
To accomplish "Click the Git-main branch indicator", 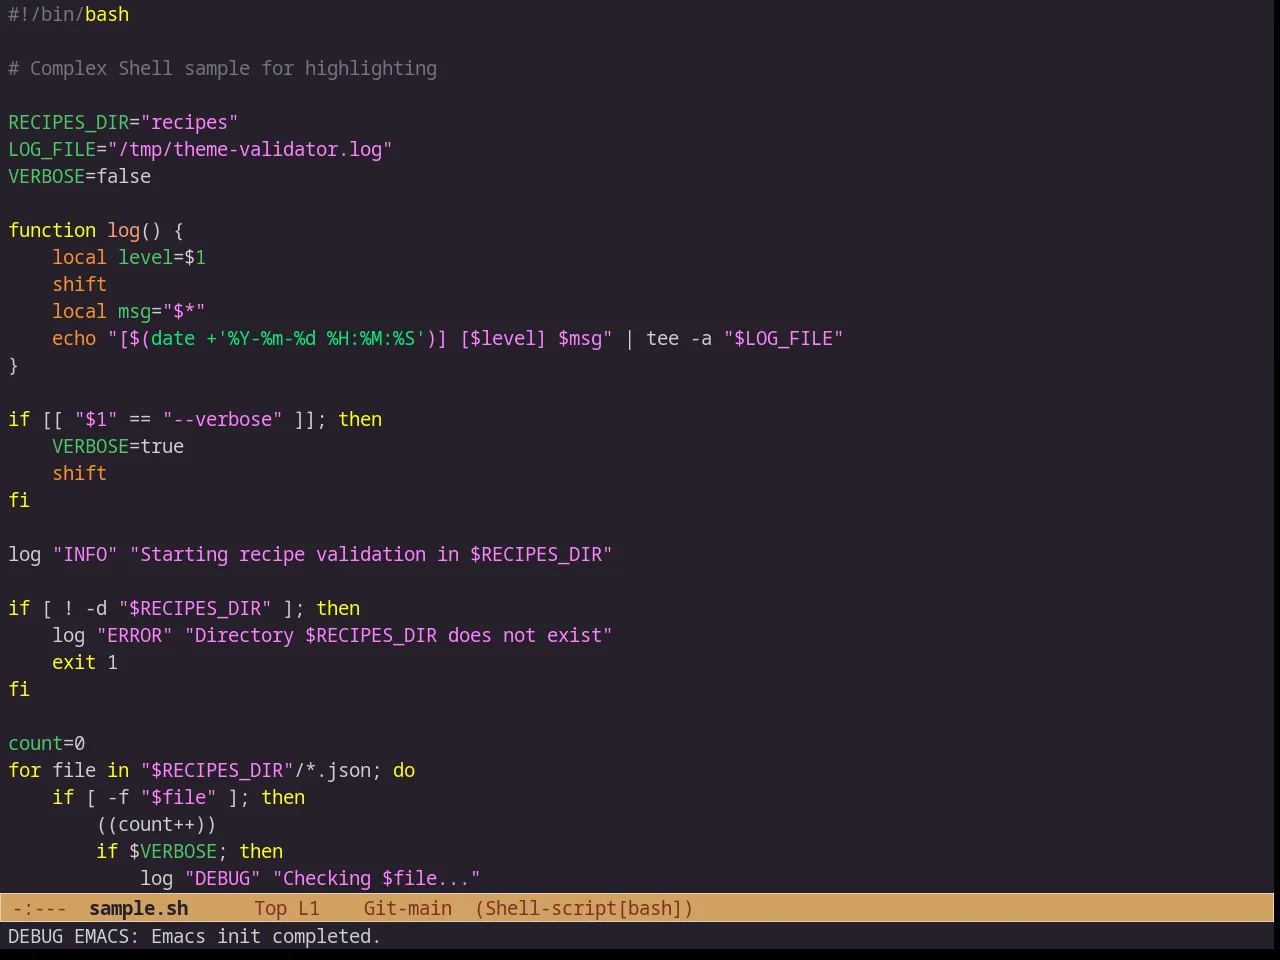I will pyautogui.click(x=407, y=908).
